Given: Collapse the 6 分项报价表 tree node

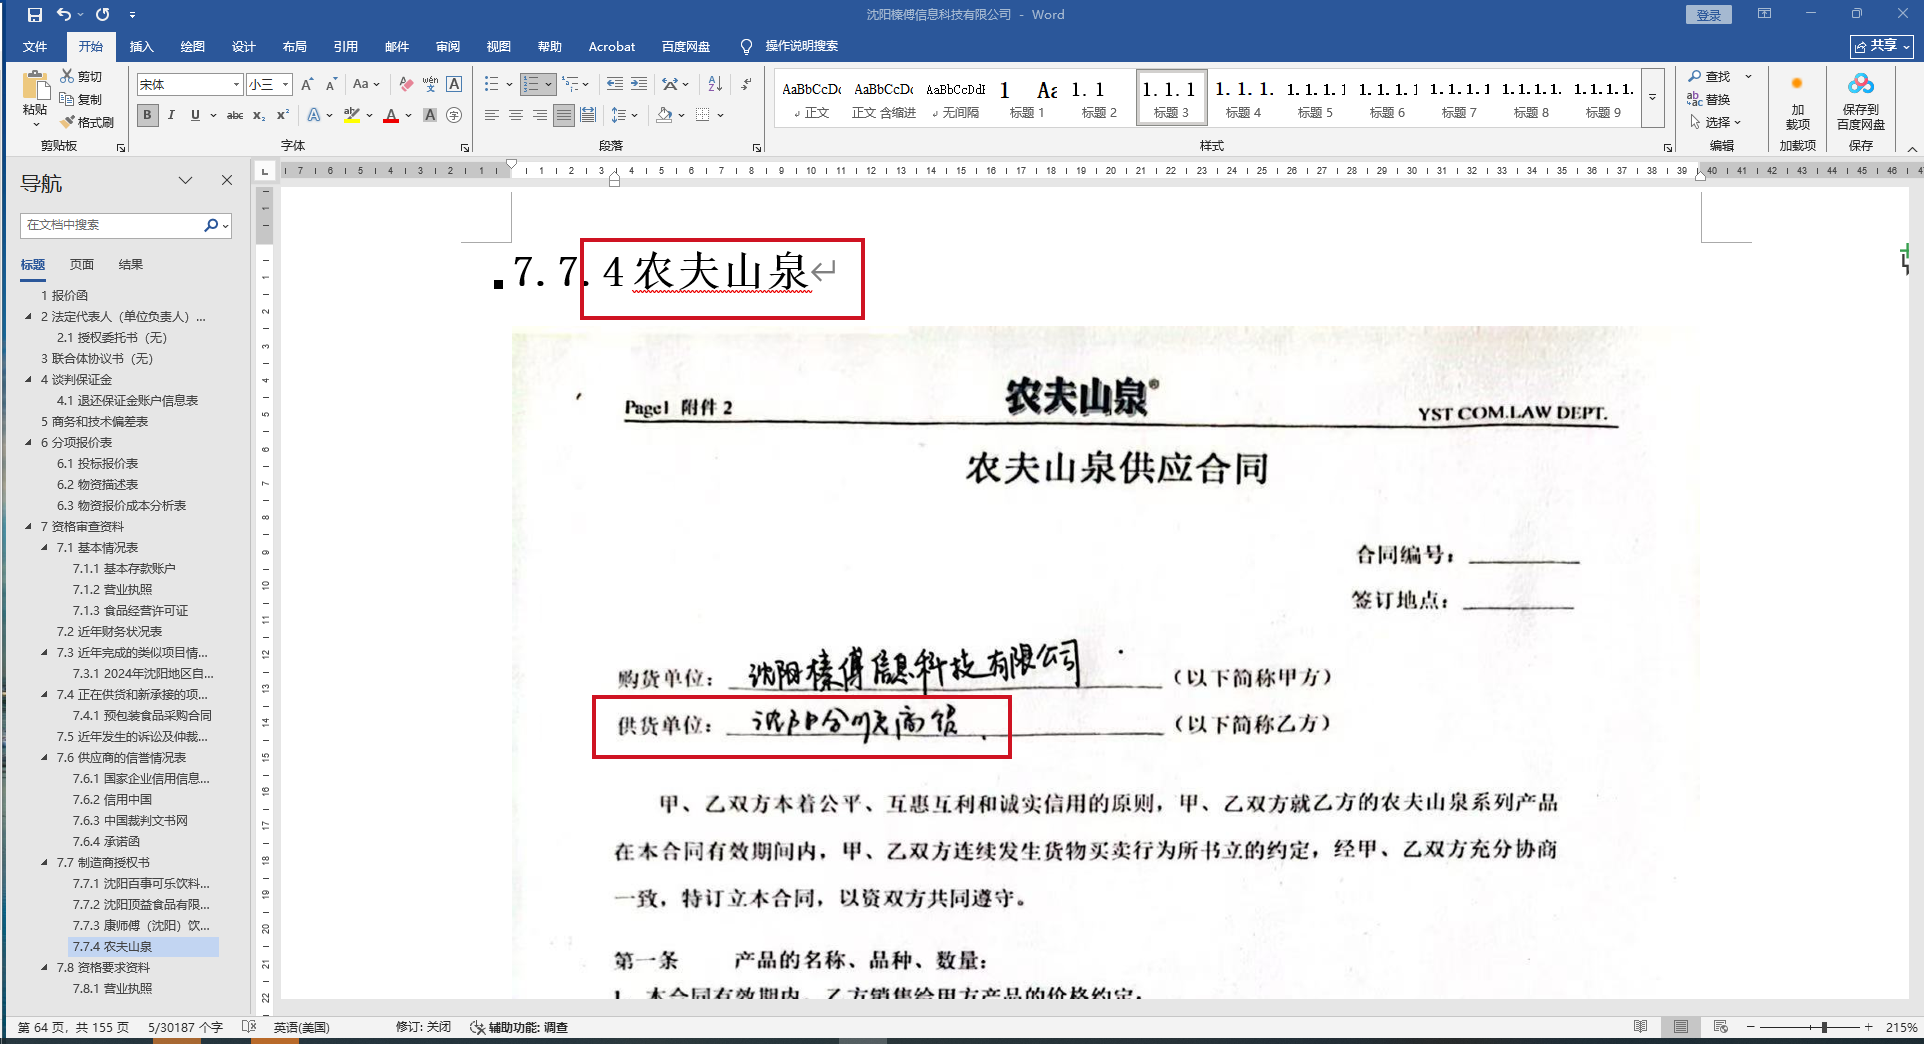Looking at the screenshot, I should pos(28,442).
